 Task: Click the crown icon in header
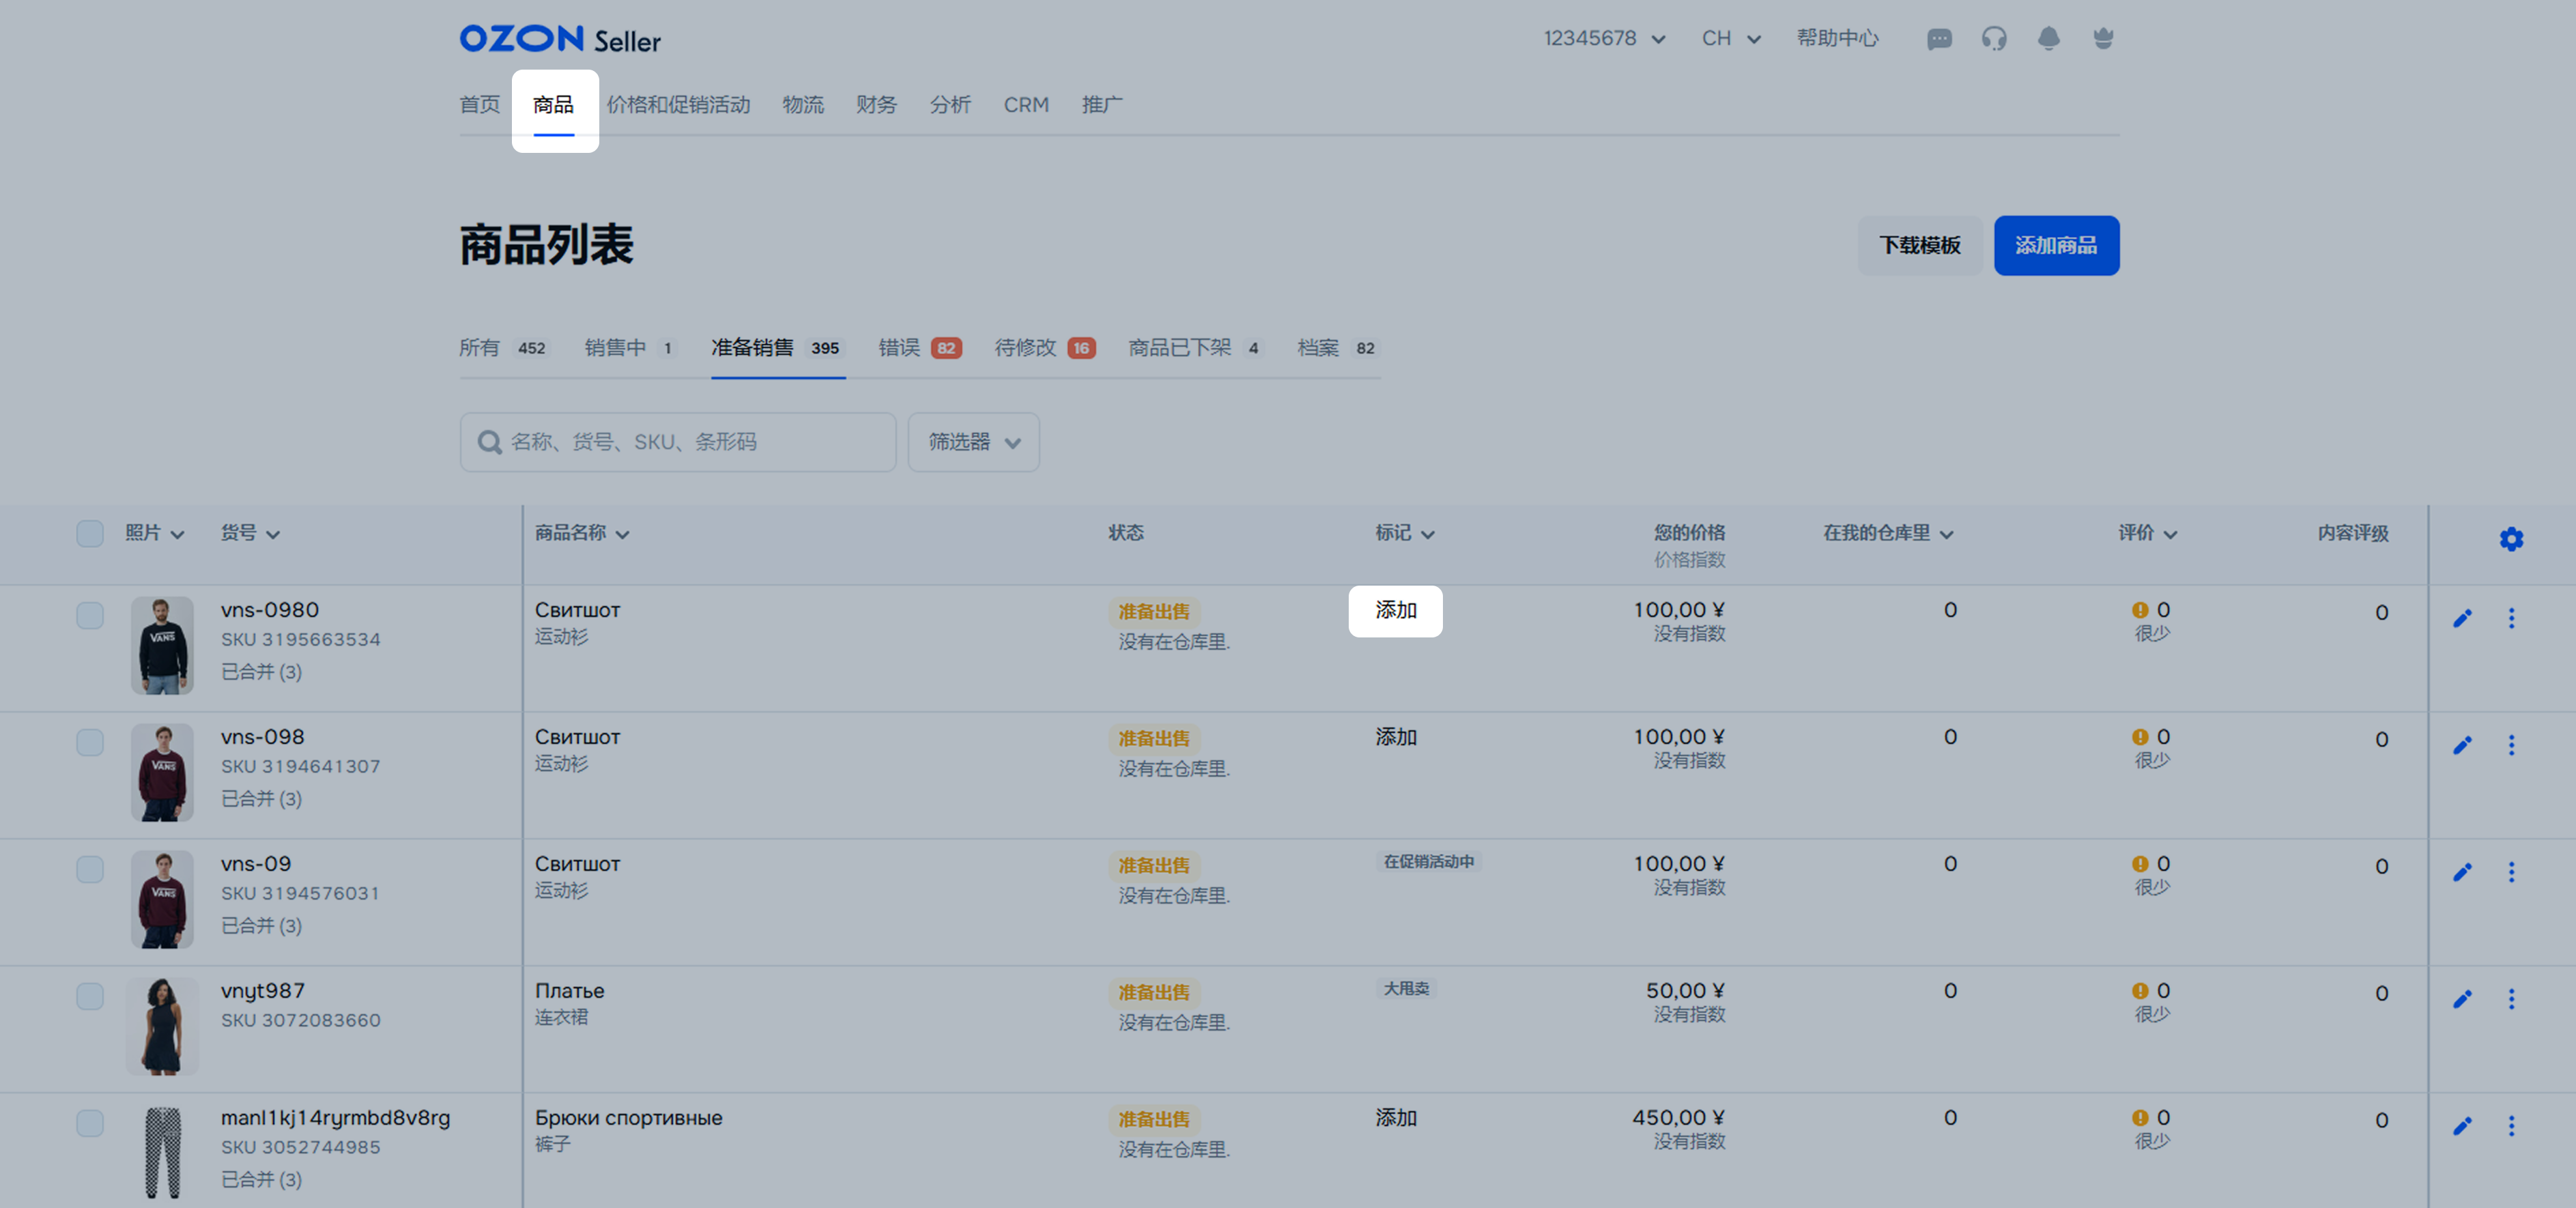(x=2103, y=39)
